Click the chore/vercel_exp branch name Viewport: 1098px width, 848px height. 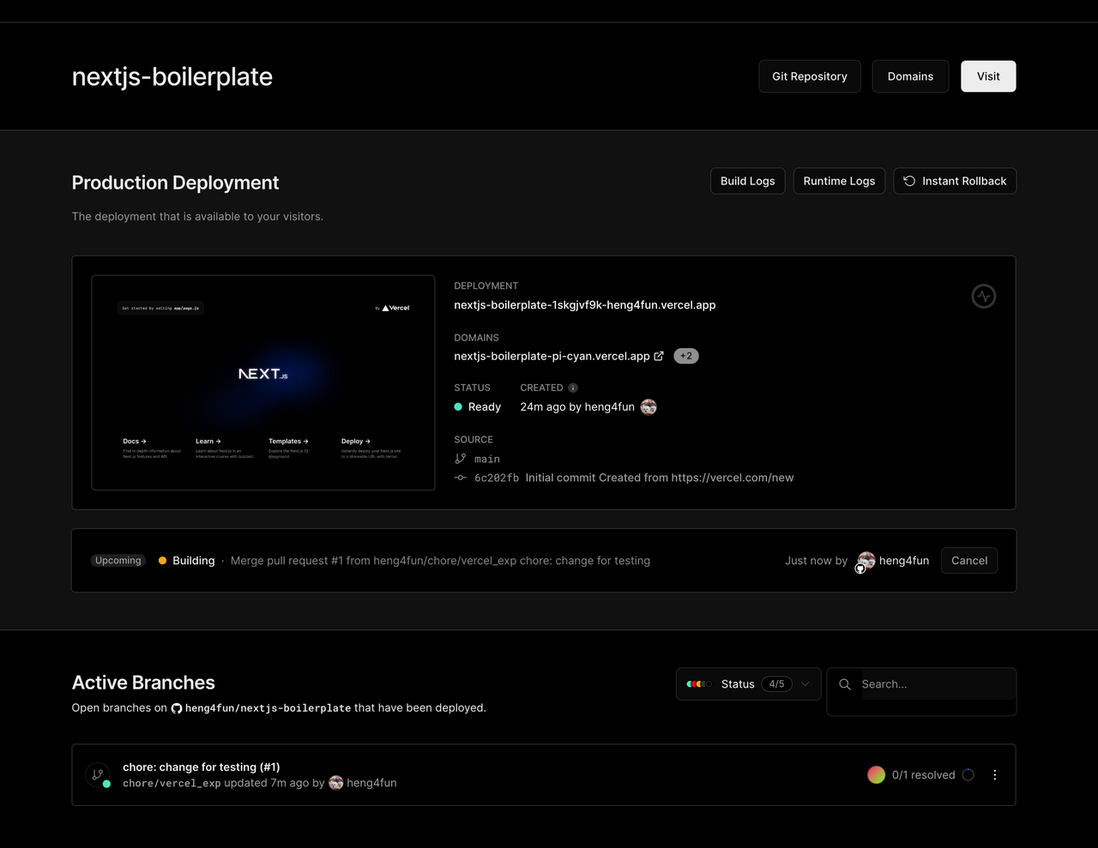pos(172,783)
